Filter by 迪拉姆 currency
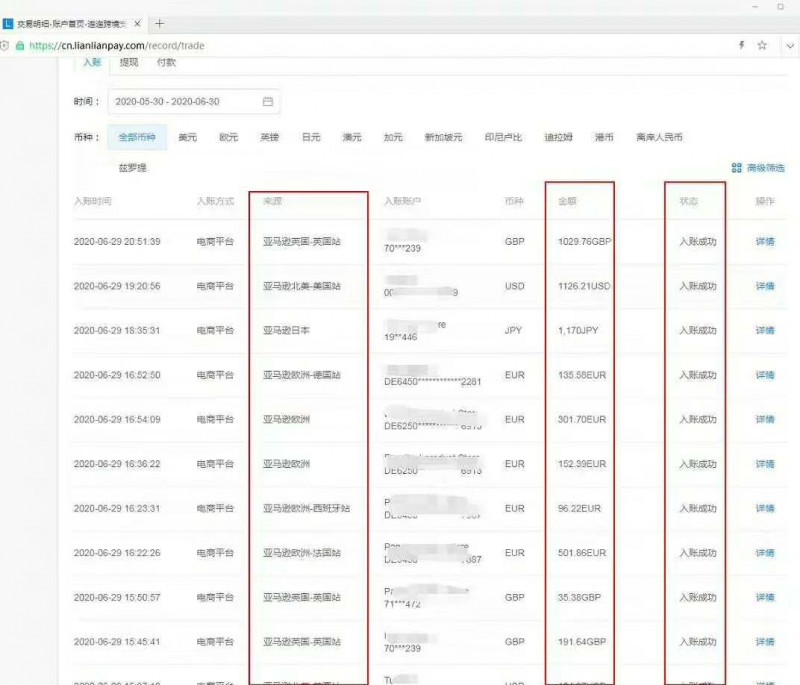Viewport: 800px width, 685px height. point(558,137)
